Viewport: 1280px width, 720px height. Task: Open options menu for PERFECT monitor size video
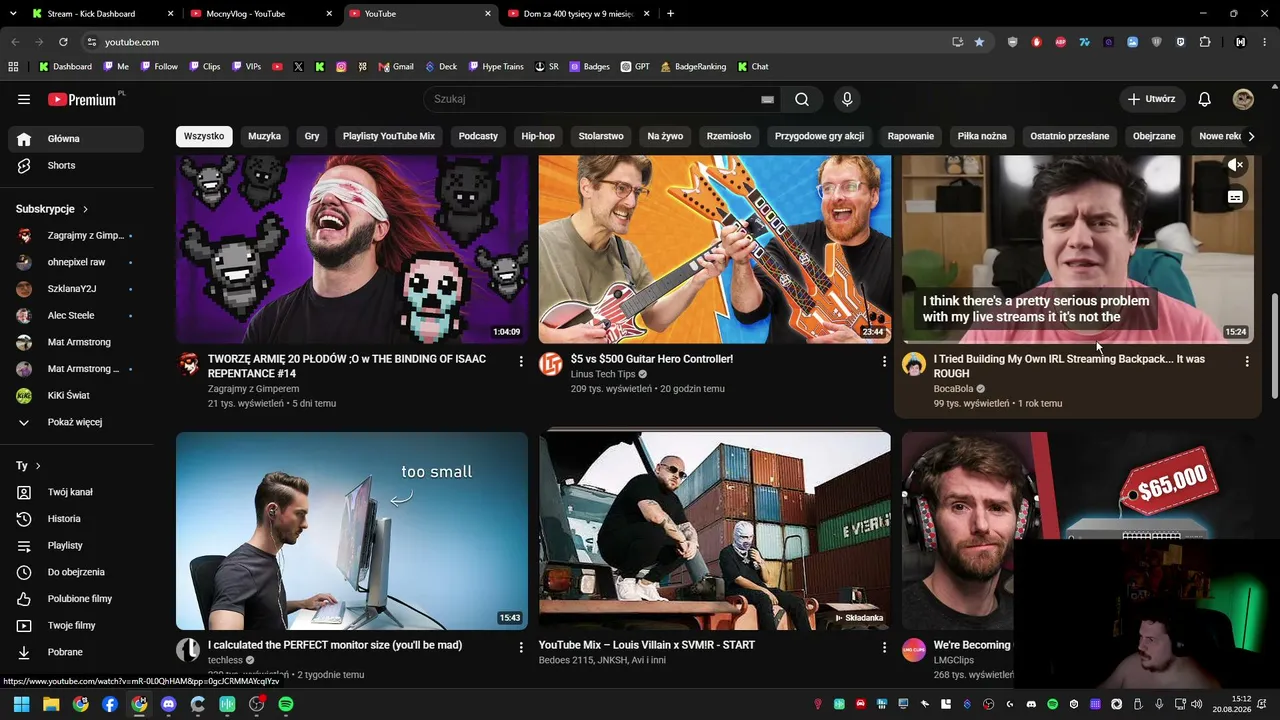point(521,648)
